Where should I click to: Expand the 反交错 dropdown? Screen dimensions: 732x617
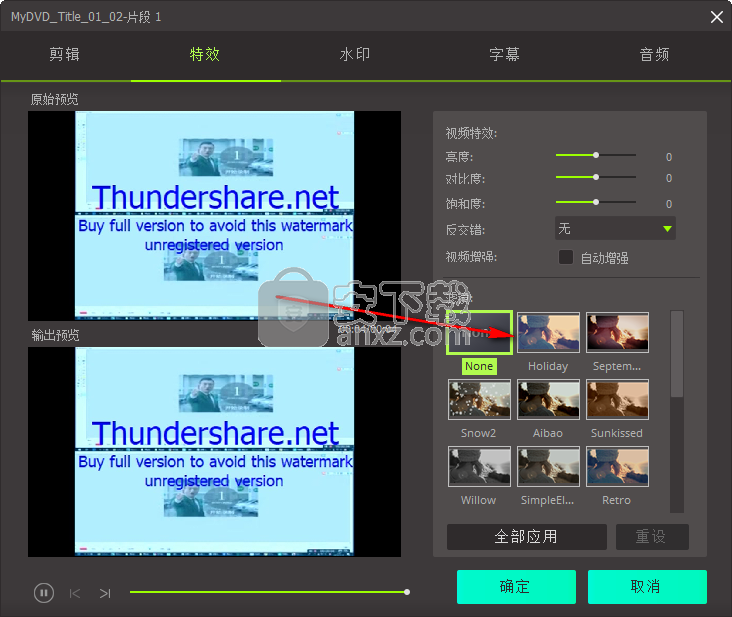(615, 228)
